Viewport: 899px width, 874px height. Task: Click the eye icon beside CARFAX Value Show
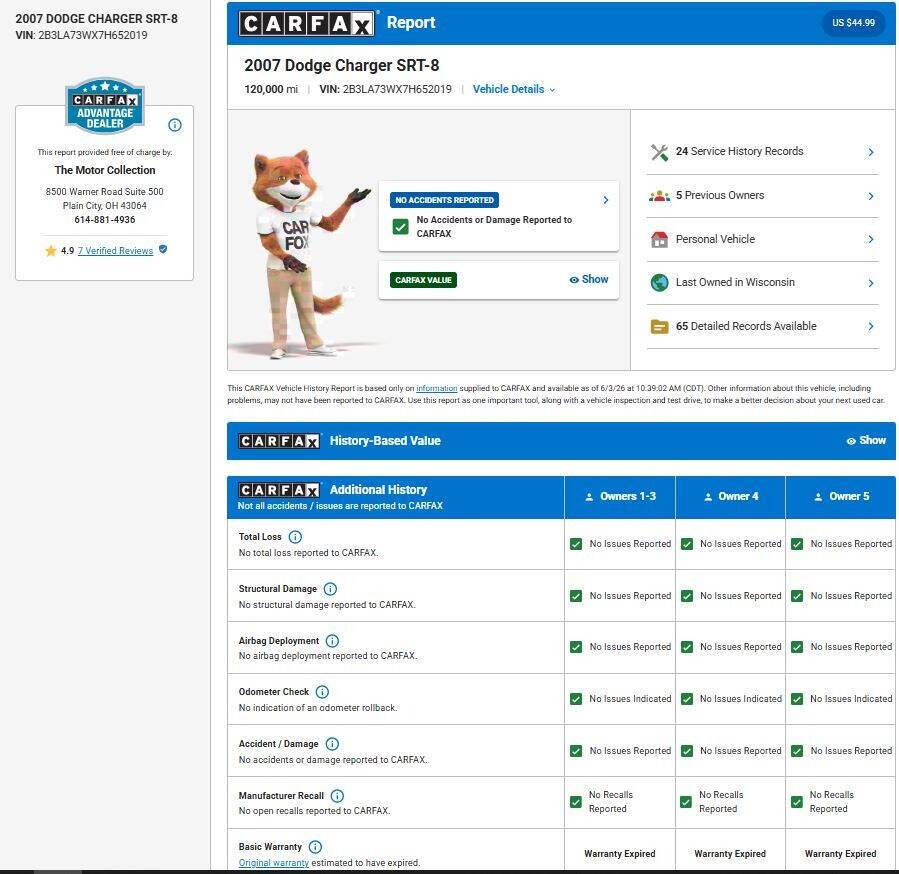point(574,280)
